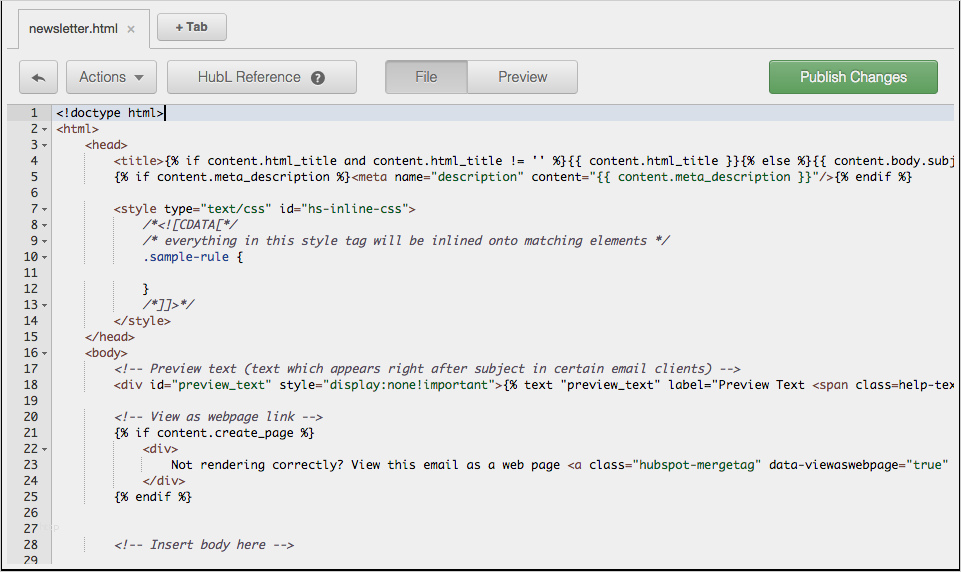Switch to File view

click(x=426, y=77)
